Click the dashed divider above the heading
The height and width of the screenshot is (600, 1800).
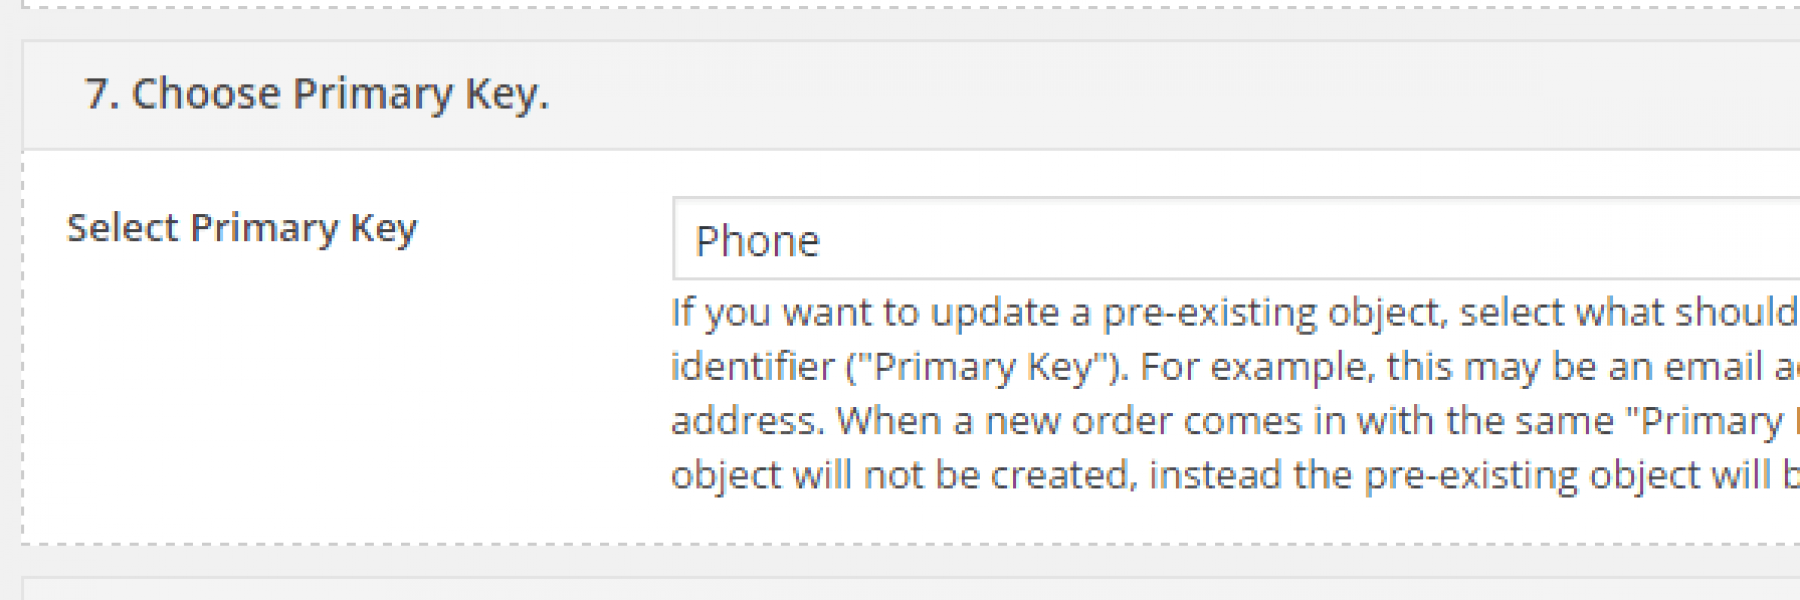click(x=900, y=8)
